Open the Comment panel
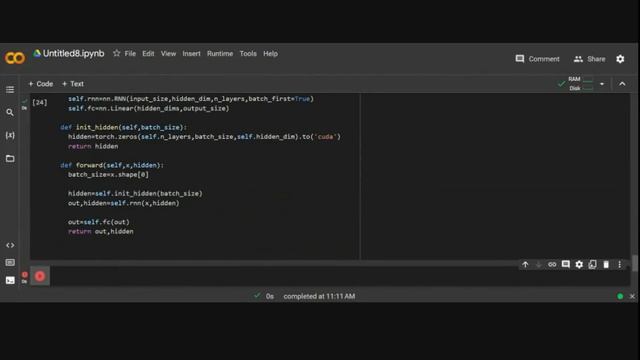 tap(537, 59)
